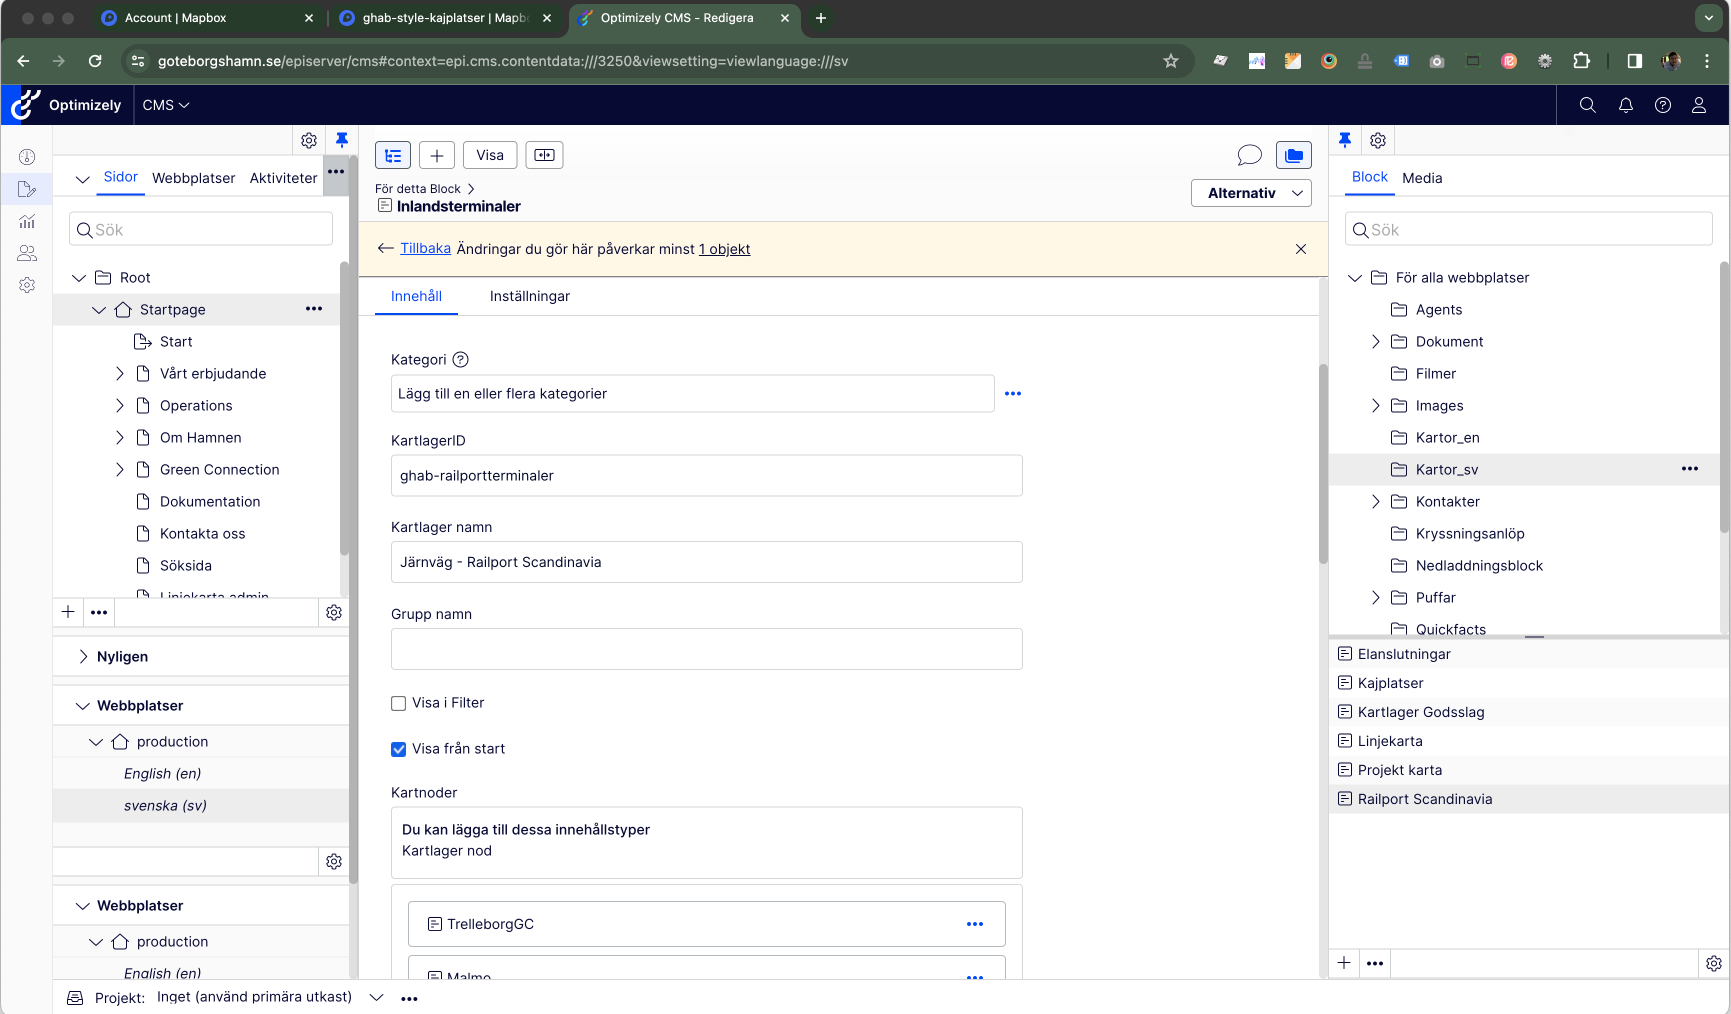Viewport: 1731px width, 1014px height.
Task: Click the Grupp namn input field
Action: [706, 649]
